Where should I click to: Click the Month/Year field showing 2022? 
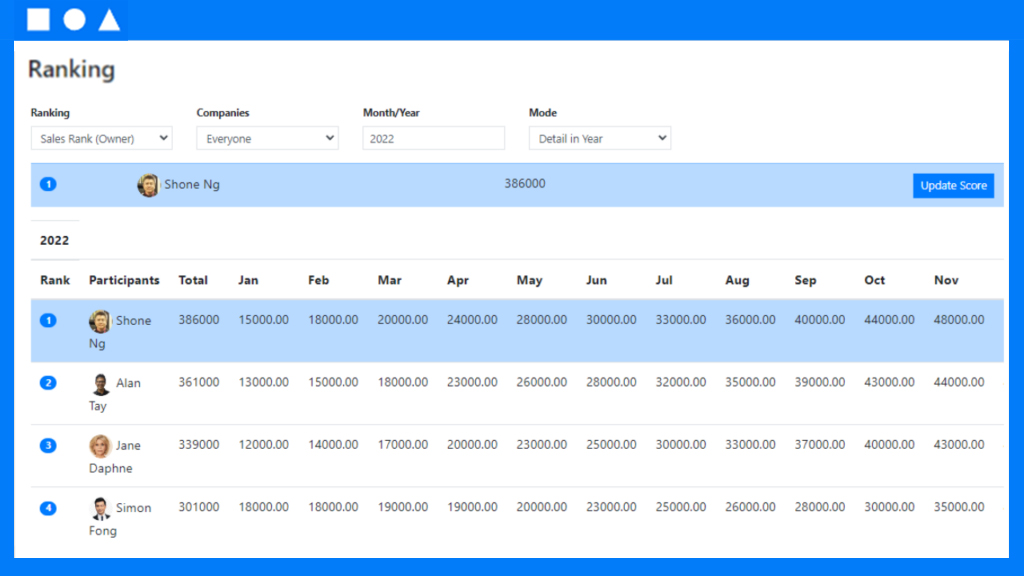tap(433, 138)
